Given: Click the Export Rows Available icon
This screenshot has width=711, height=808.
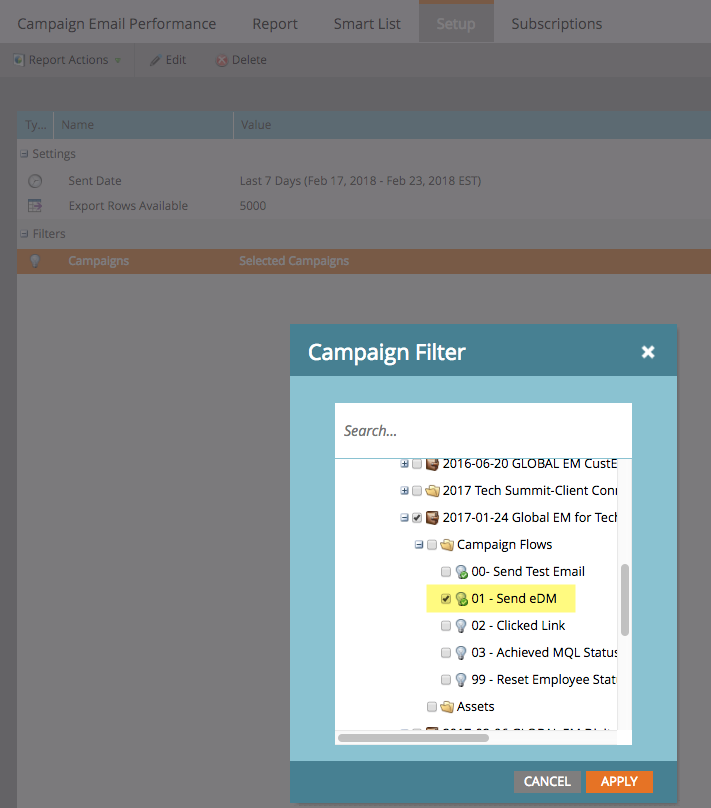Looking at the screenshot, I should pos(35,206).
